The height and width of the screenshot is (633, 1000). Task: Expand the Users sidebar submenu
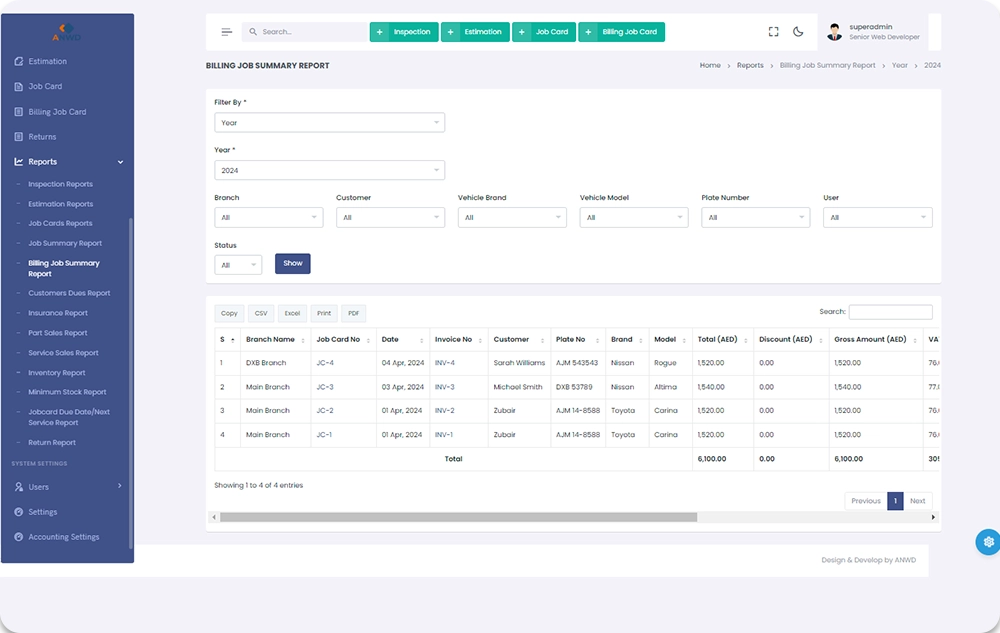coord(120,487)
